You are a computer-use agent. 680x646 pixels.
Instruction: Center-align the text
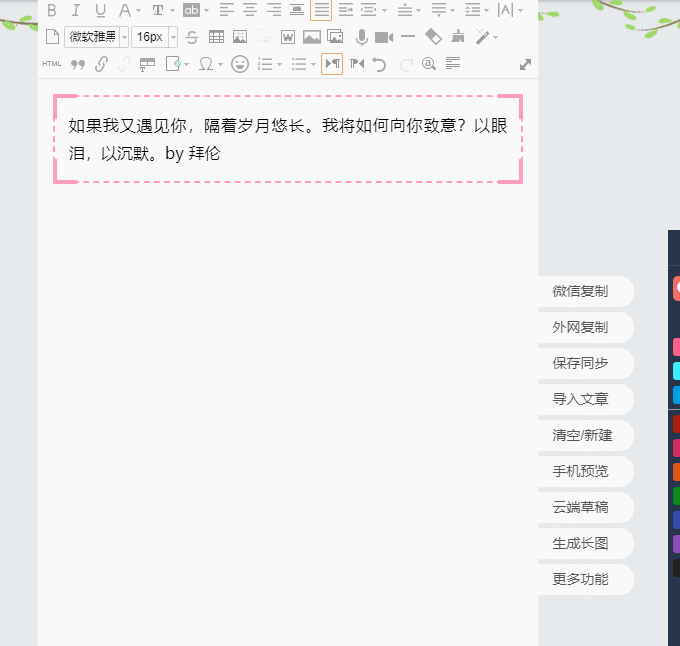(x=250, y=10)
